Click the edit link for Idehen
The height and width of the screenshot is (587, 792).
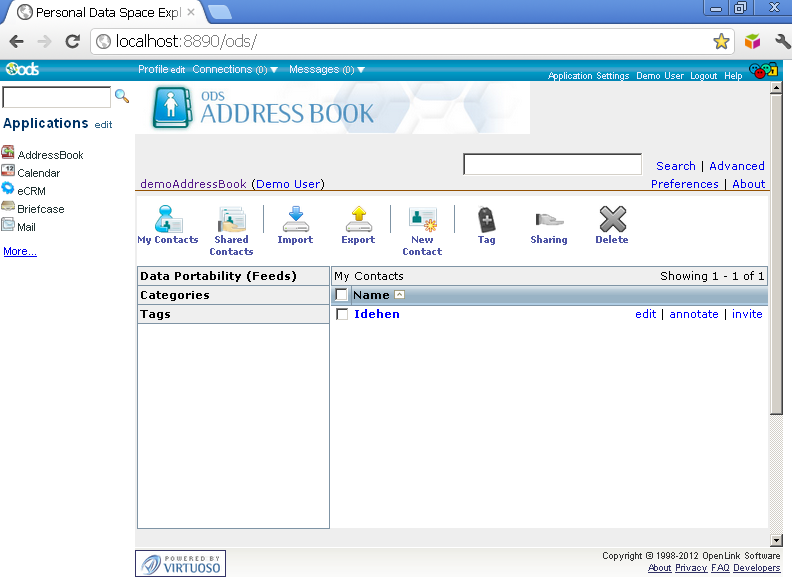coord(645,314)
